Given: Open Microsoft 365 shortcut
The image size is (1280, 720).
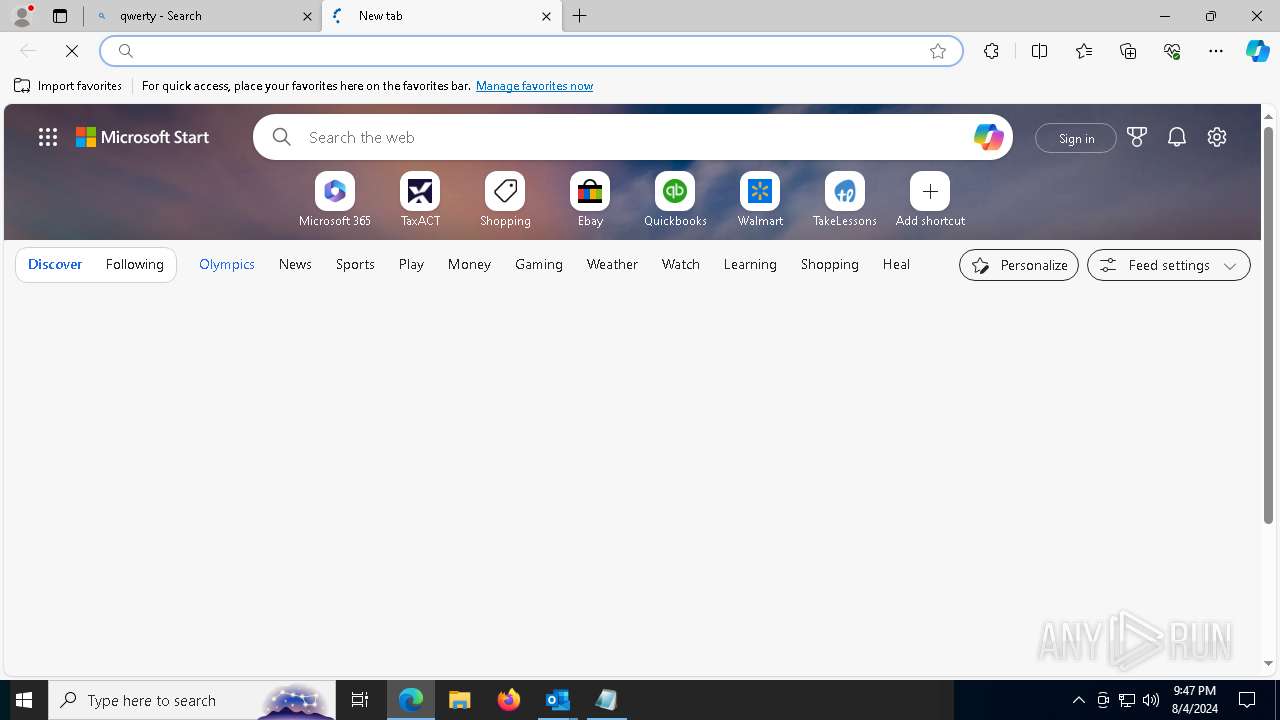Looking at the screenshot, I should click(335, 200).
